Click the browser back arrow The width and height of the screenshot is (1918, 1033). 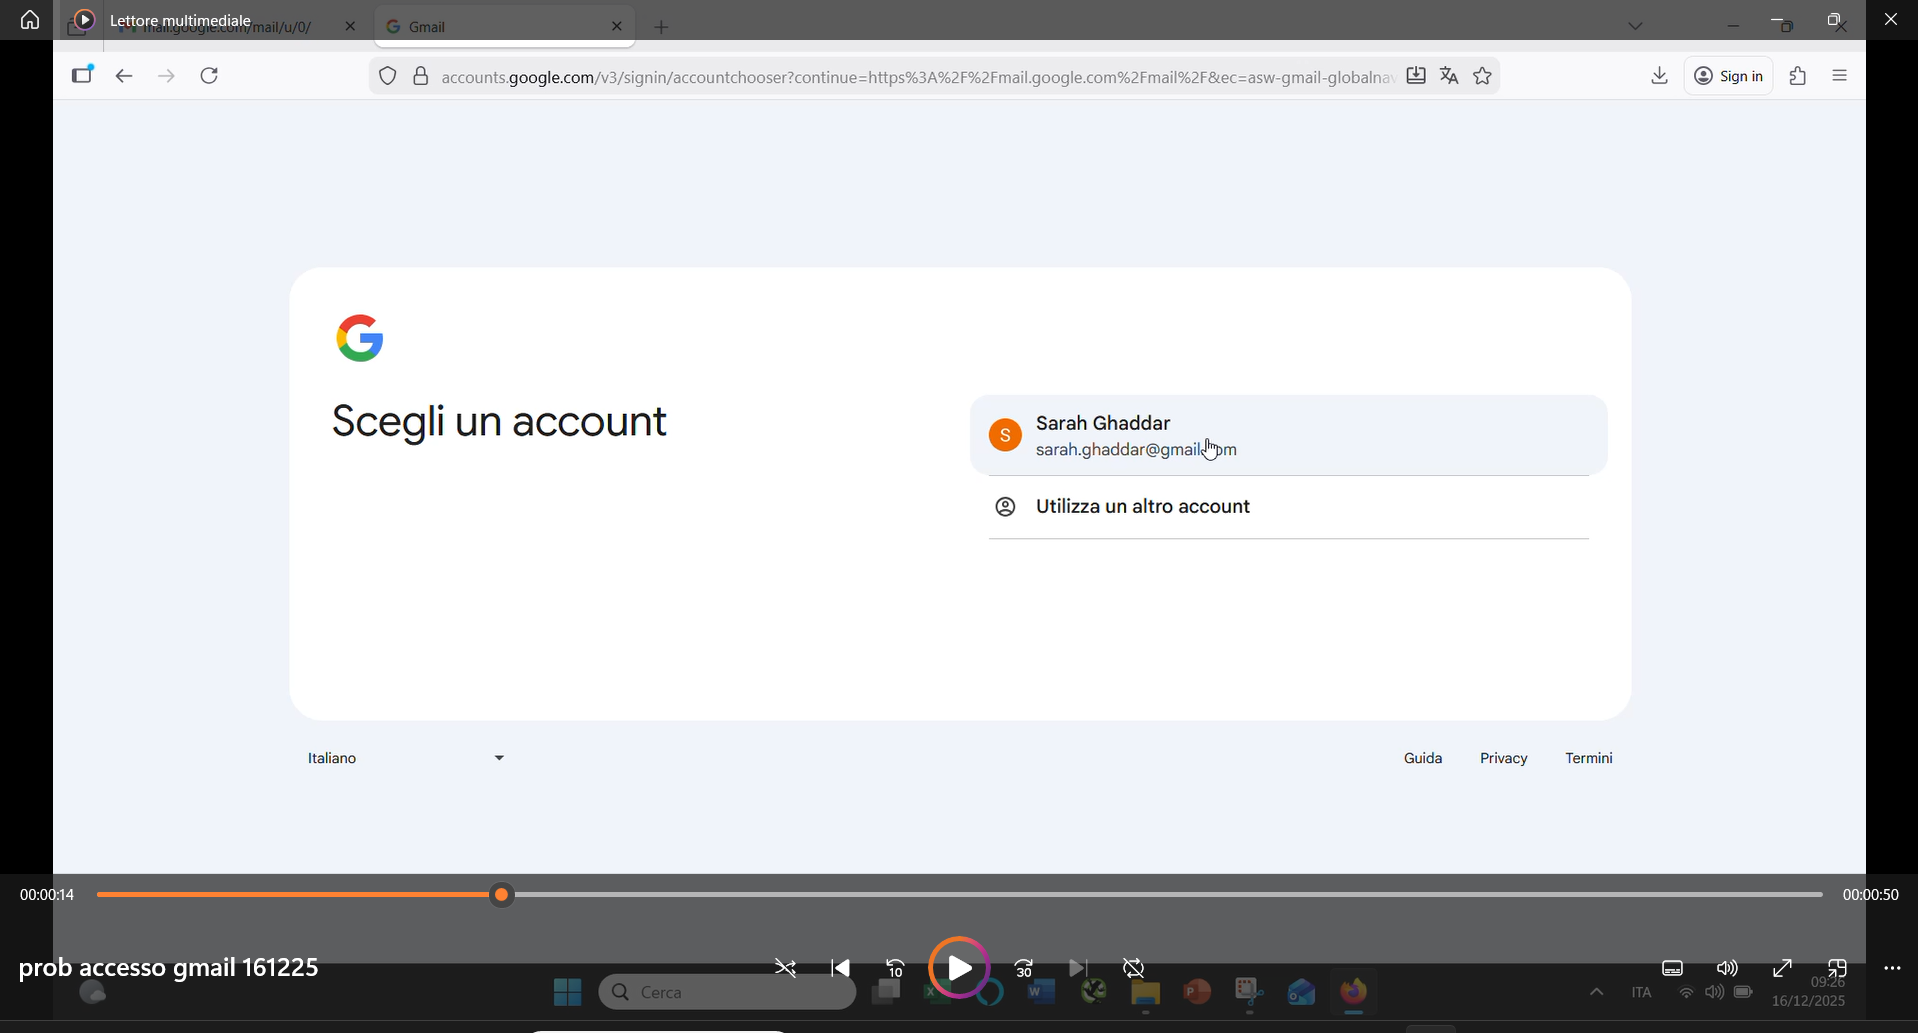tap(124, 77)
